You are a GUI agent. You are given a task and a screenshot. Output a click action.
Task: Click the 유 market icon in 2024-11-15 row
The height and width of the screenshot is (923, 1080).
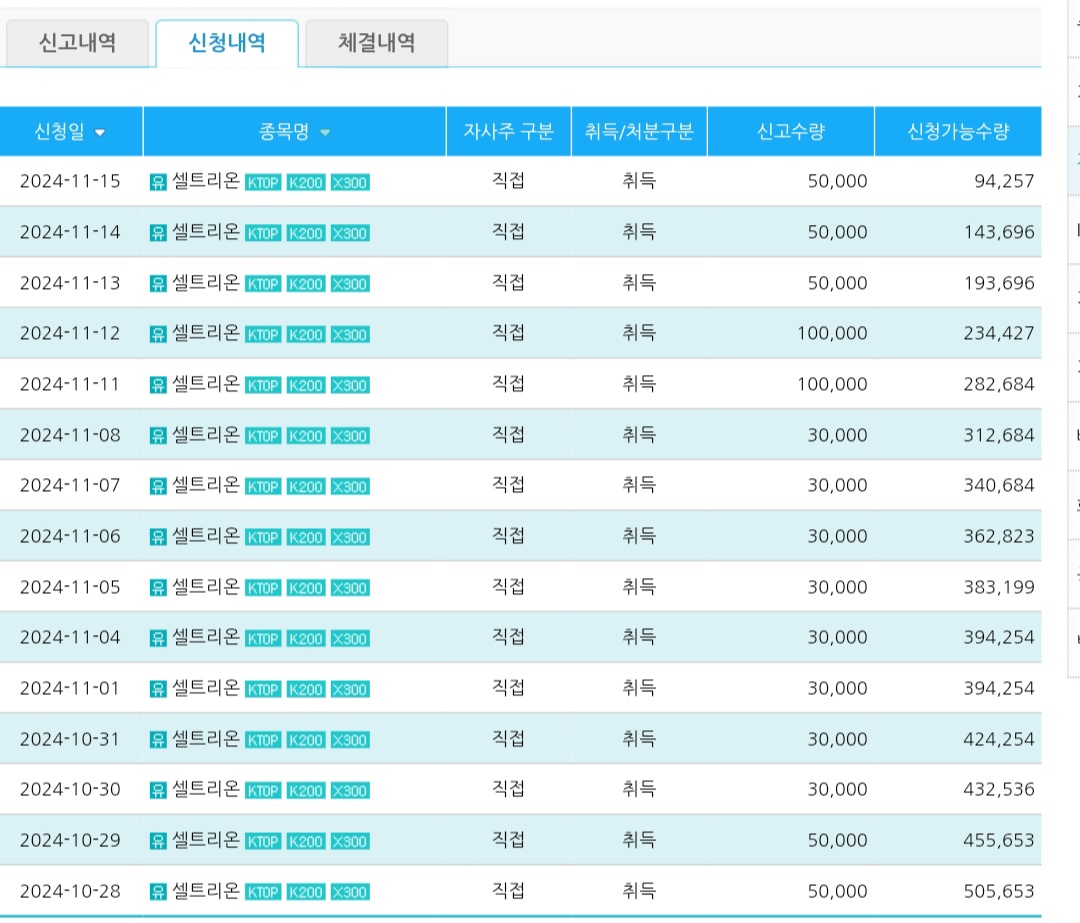[158, 182]
